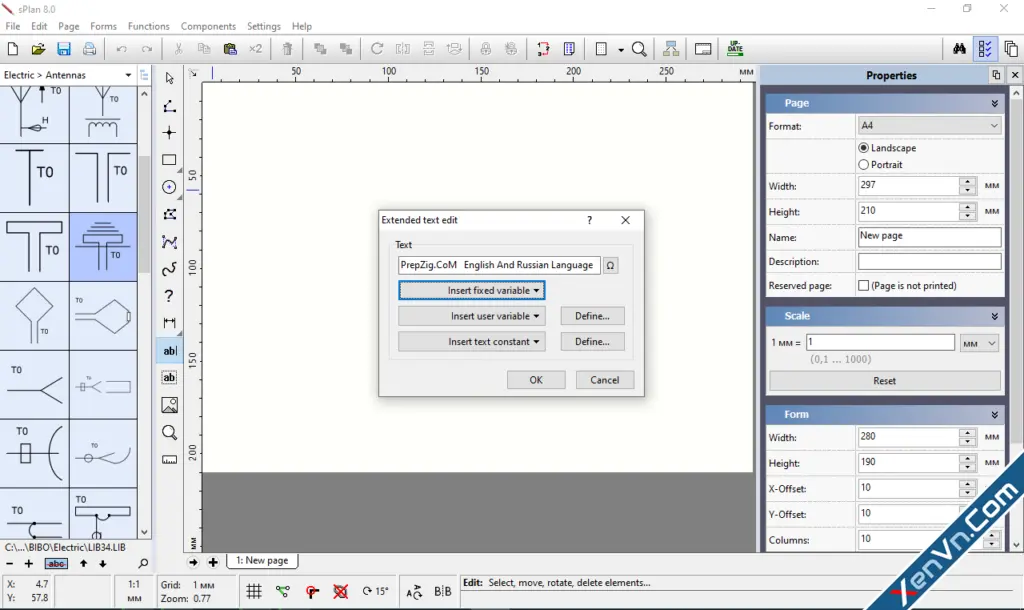Screen dimensions: 1024x610
Task: Open Insert fixed variable dropdown
Action: [472, 291]
